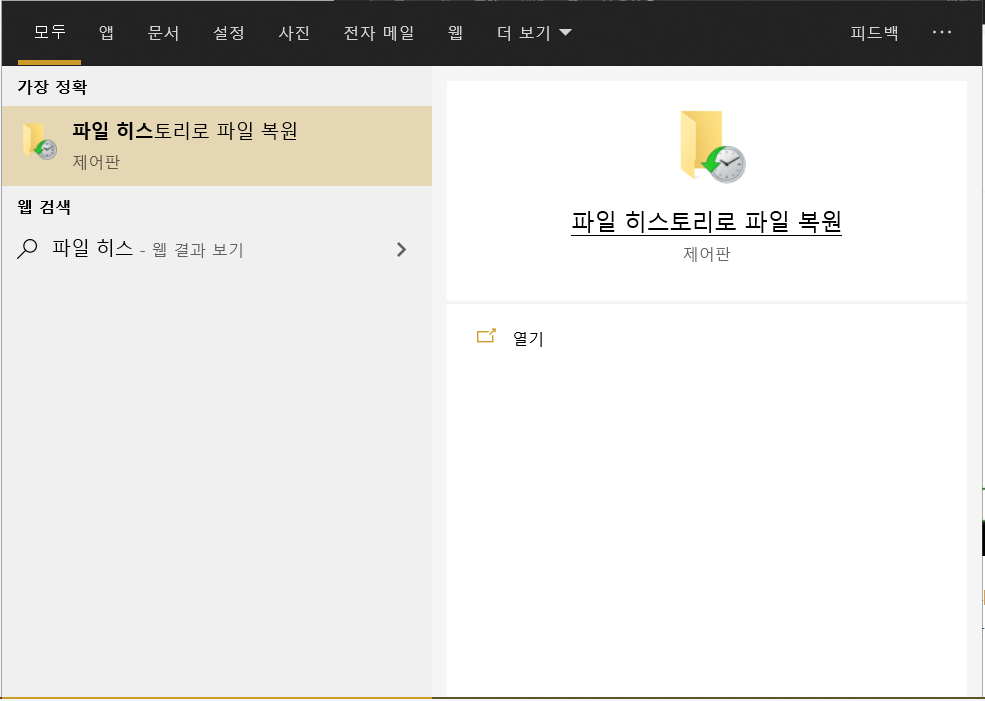Open 파일 히스토리로 파일 복원 link in preview
Image resolution: width=985 pixels, height=701 pixels.
(707, 225)
